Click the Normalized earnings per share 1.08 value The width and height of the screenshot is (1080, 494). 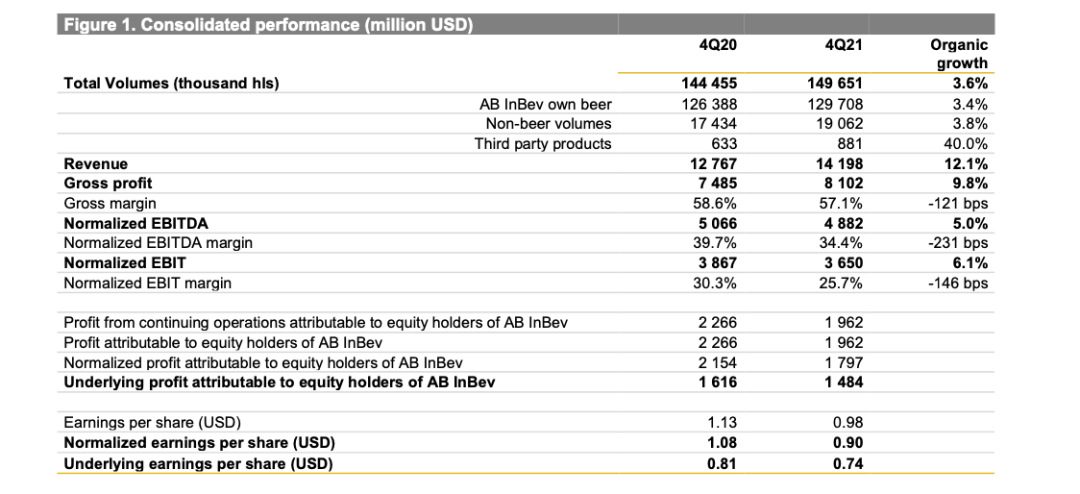tap(723, 442)
